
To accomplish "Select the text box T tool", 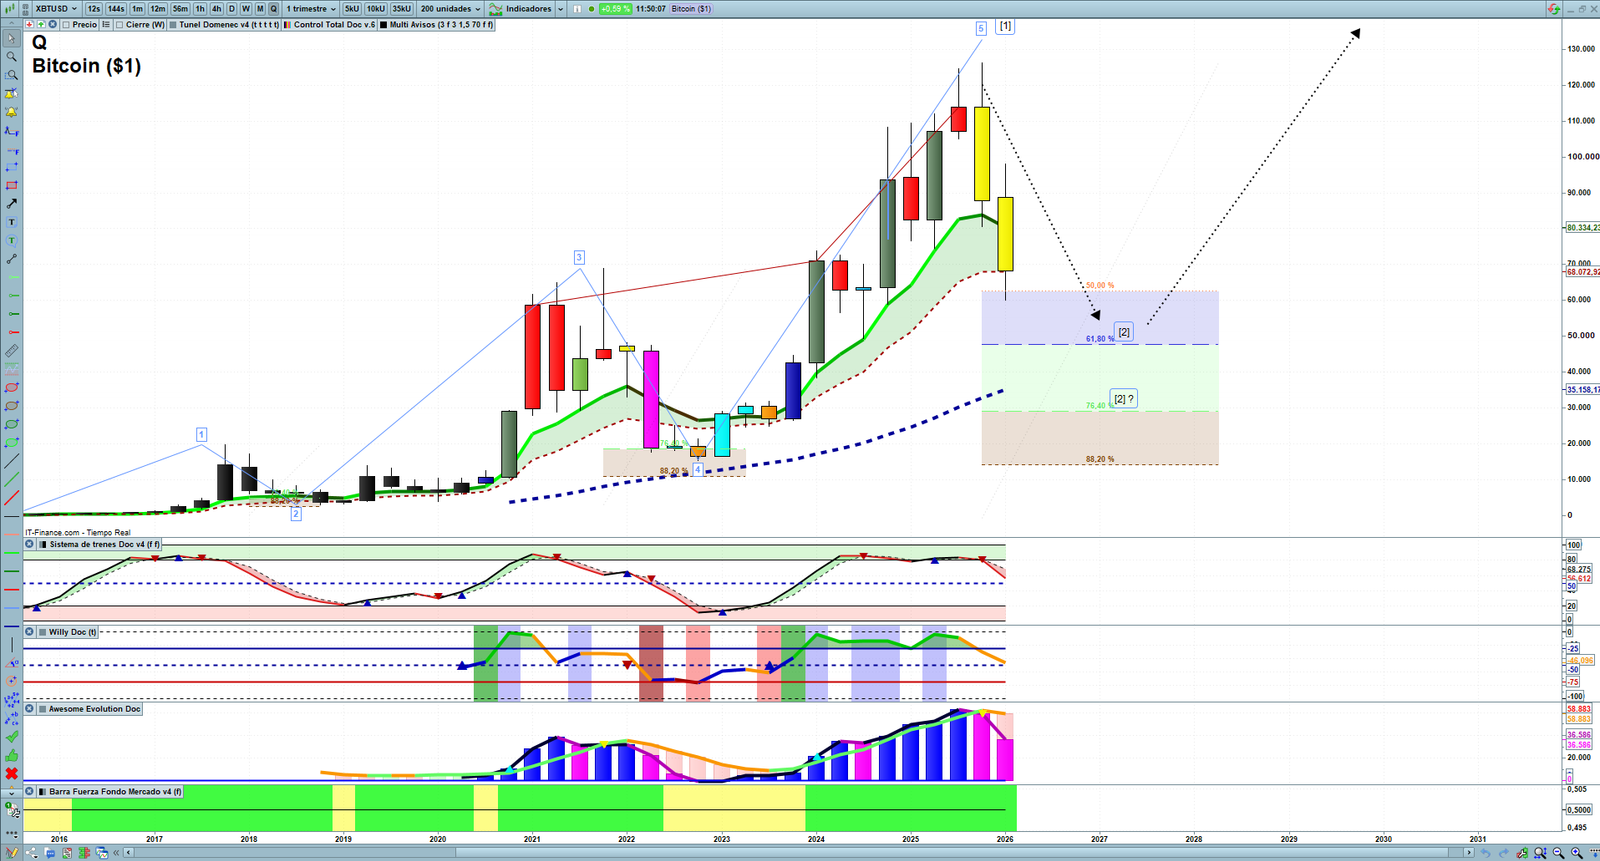I will [11, 222].
